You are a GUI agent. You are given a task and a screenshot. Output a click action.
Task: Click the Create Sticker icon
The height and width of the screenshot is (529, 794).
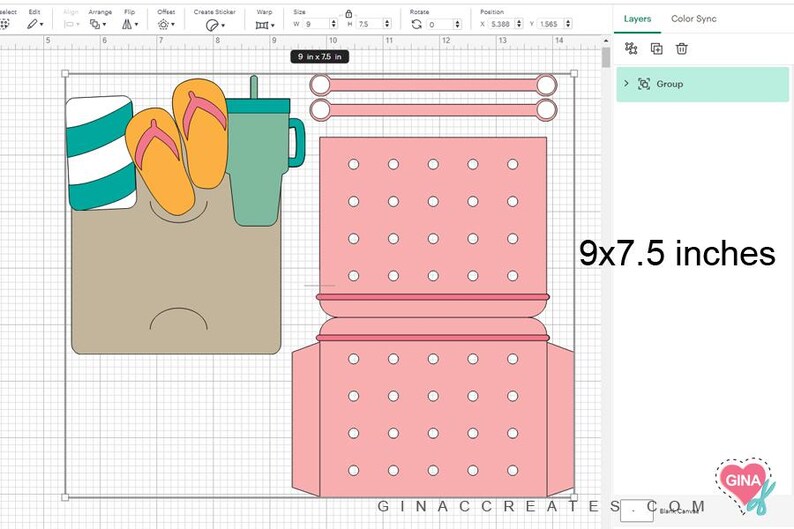[215, 25]
